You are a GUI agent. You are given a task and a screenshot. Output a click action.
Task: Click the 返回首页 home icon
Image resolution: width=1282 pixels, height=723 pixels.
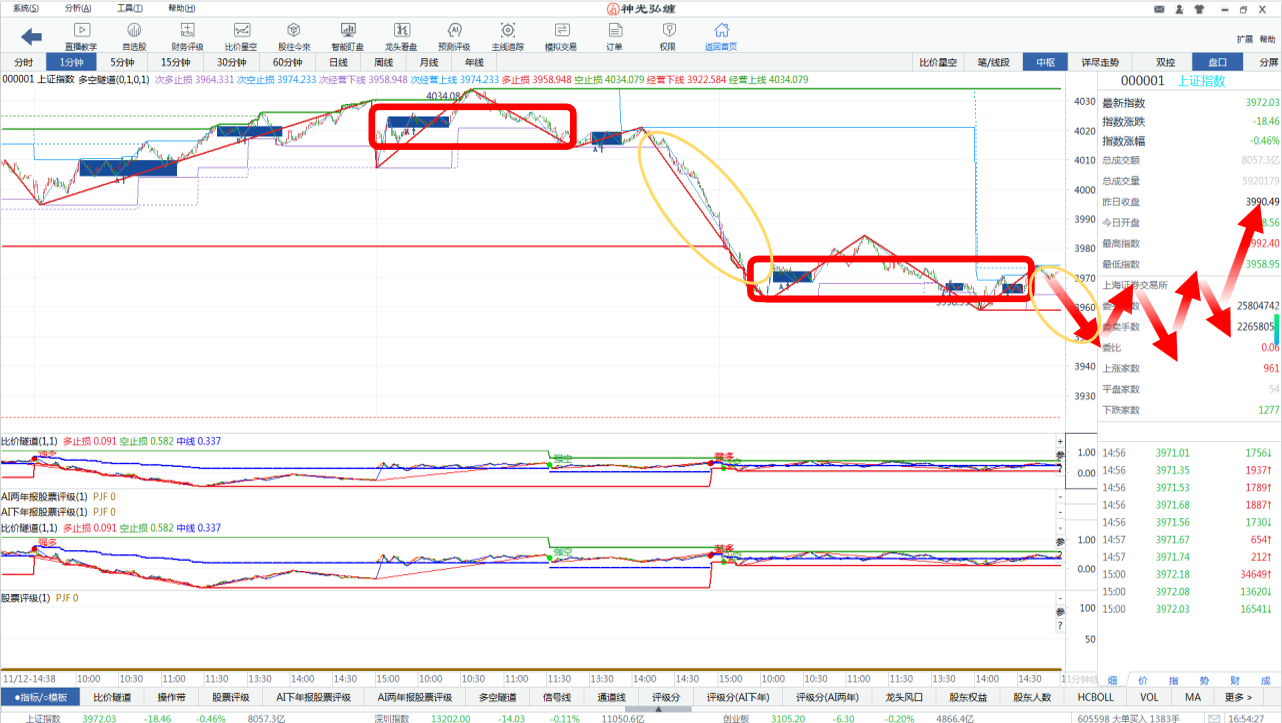[x=720, y=36]
